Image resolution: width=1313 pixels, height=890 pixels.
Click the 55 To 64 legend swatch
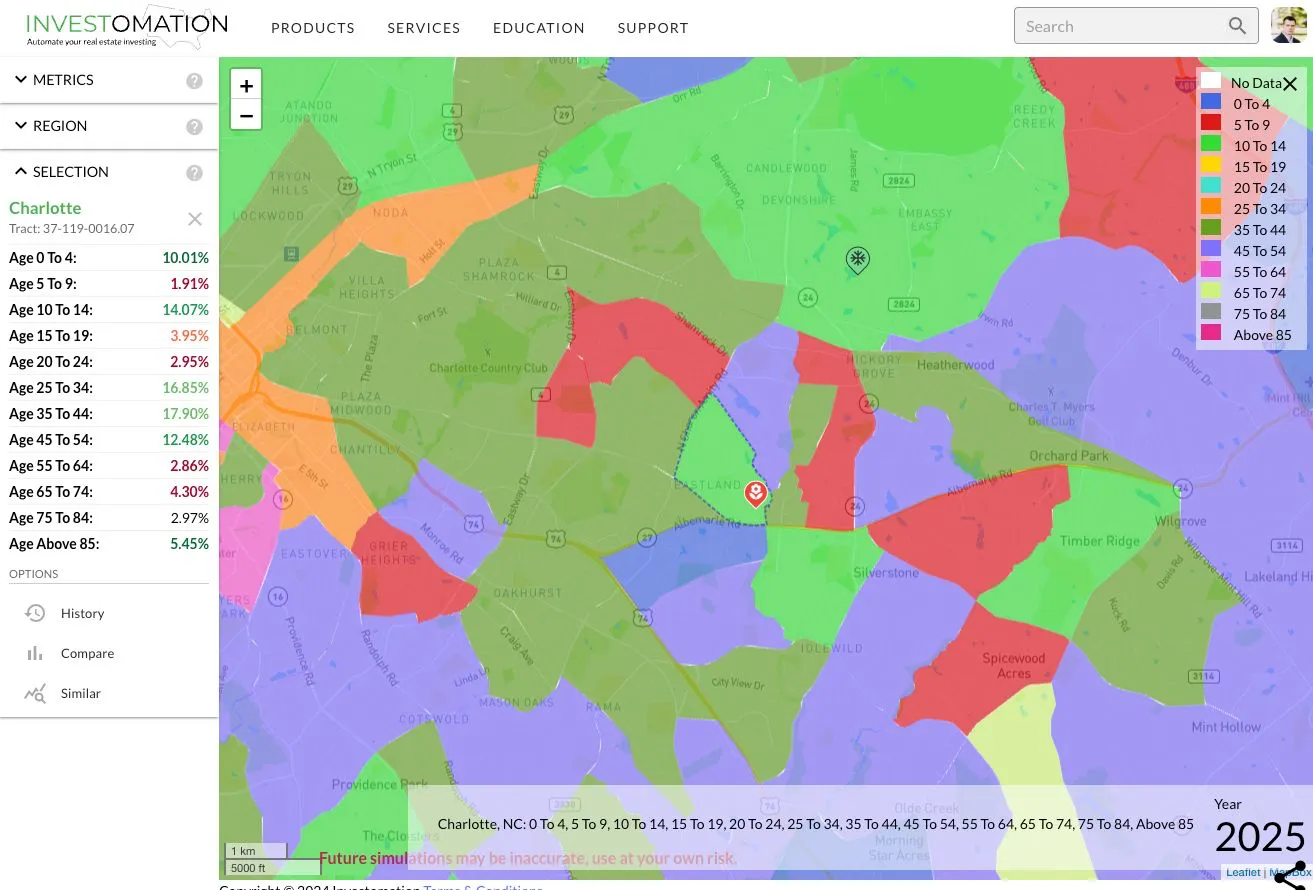tap(1211, 270)
